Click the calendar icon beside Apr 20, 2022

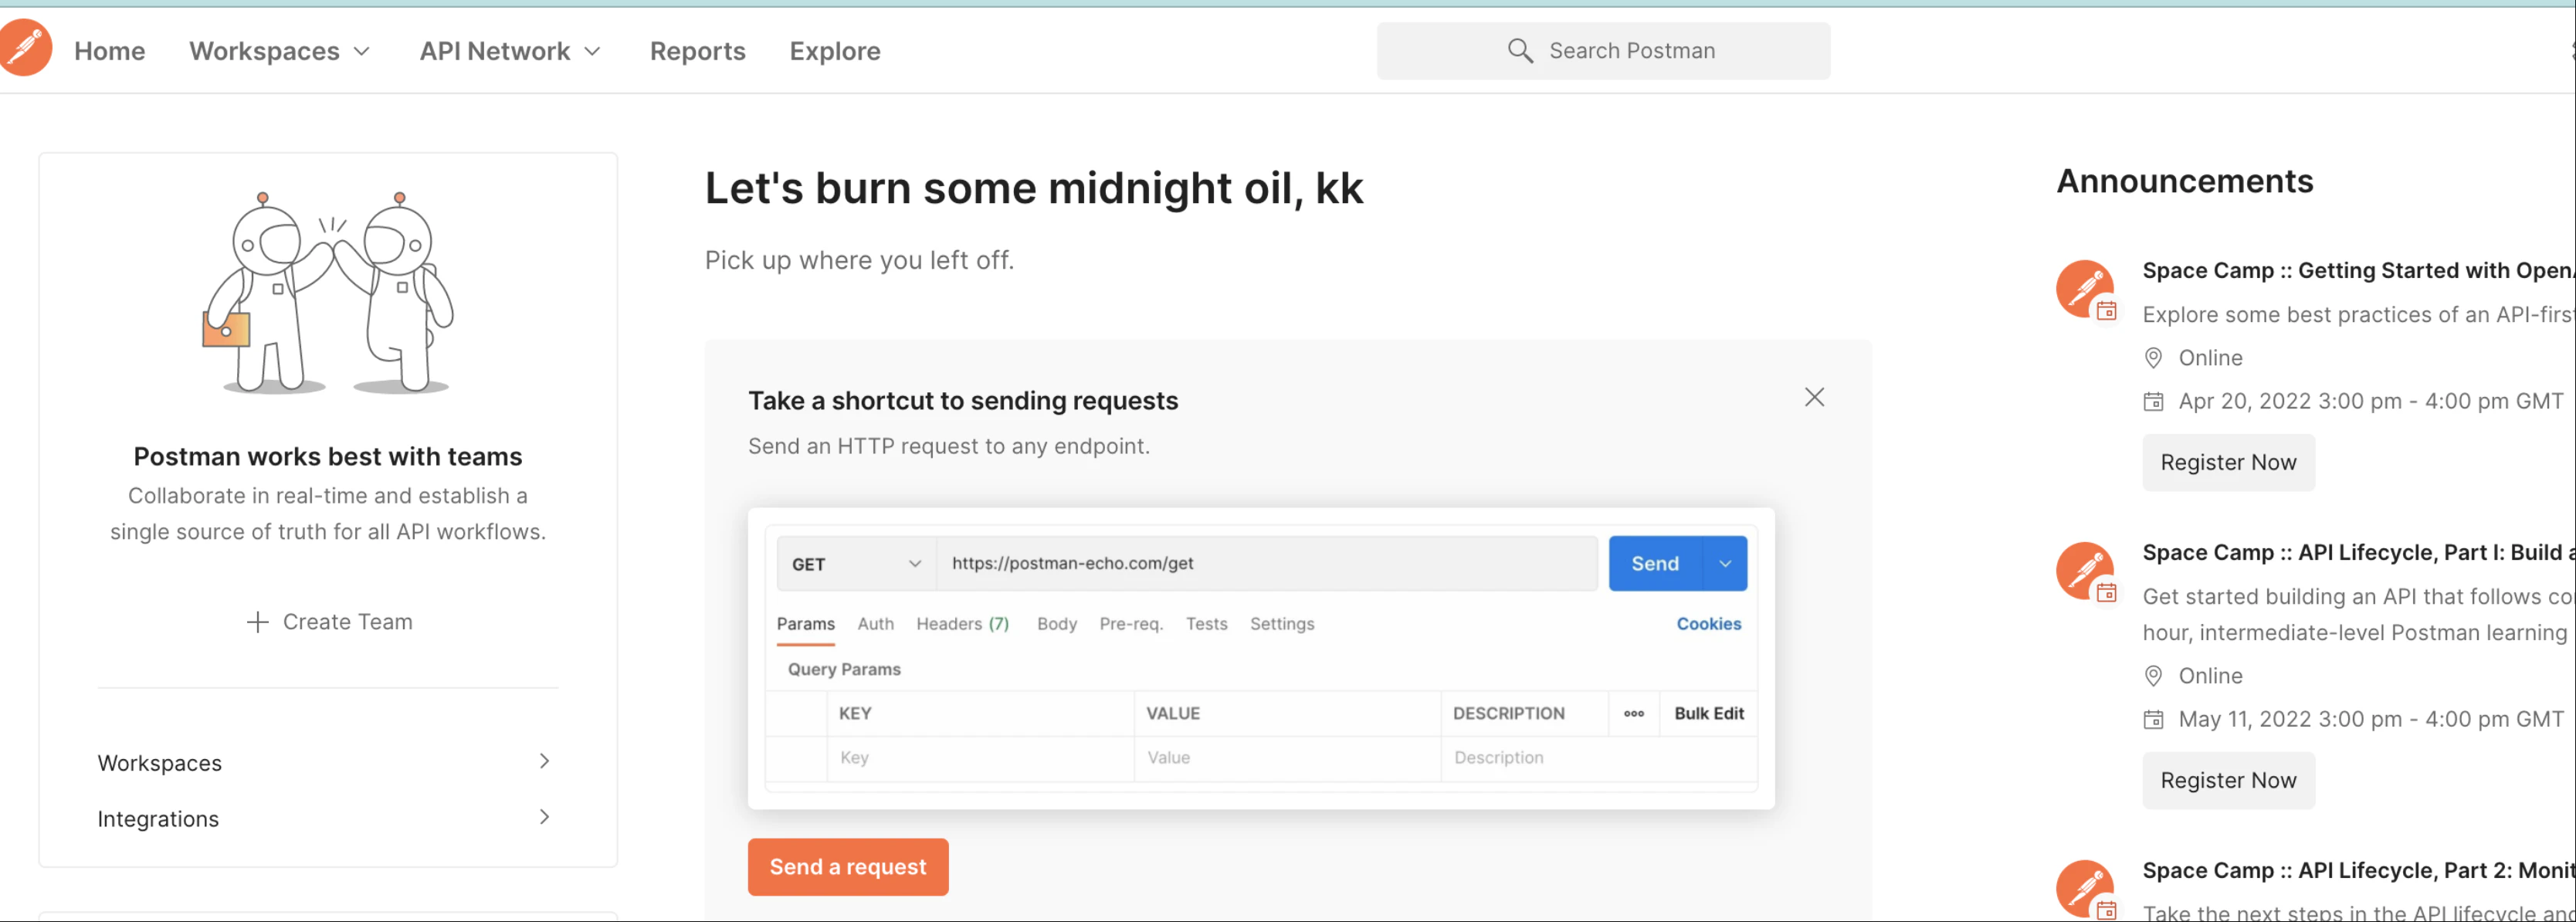pyautogui.click(x=2153, y=402)
